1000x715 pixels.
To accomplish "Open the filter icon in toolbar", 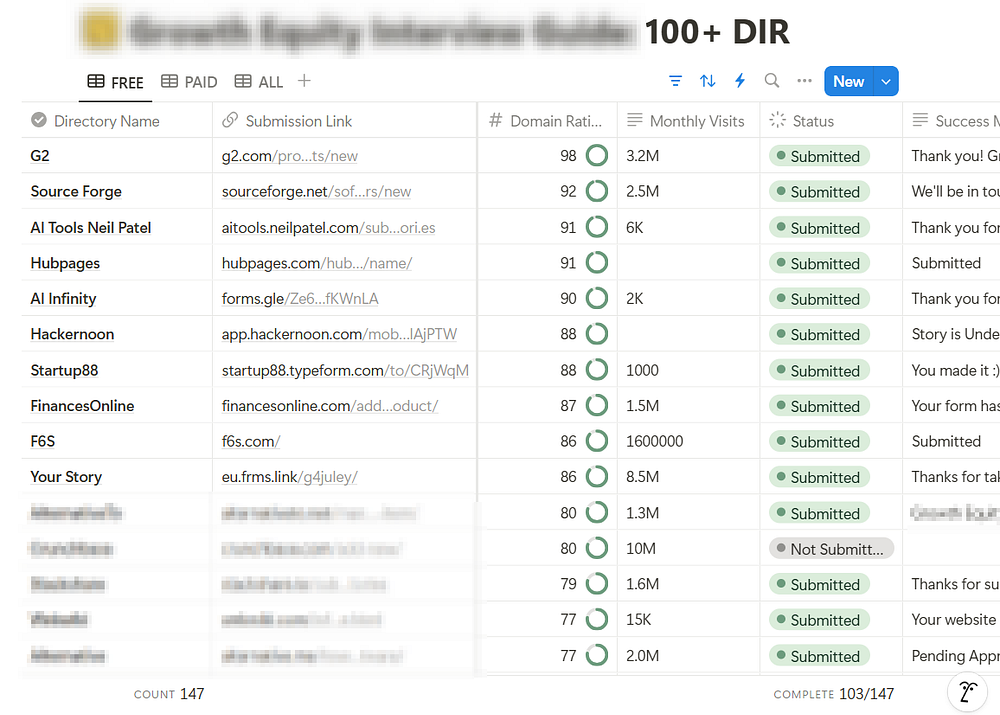I will click(675, 81).
